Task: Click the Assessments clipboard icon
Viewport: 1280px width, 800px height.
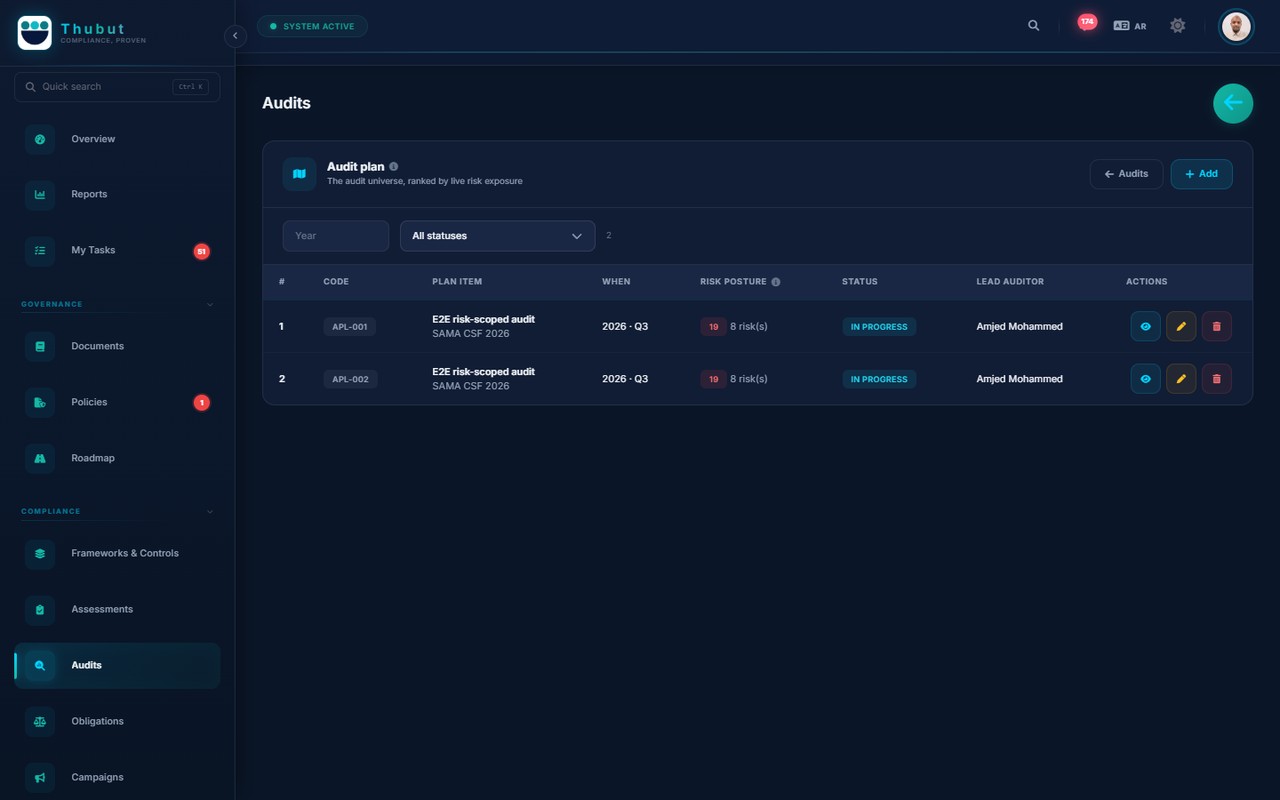Action: 40,609
